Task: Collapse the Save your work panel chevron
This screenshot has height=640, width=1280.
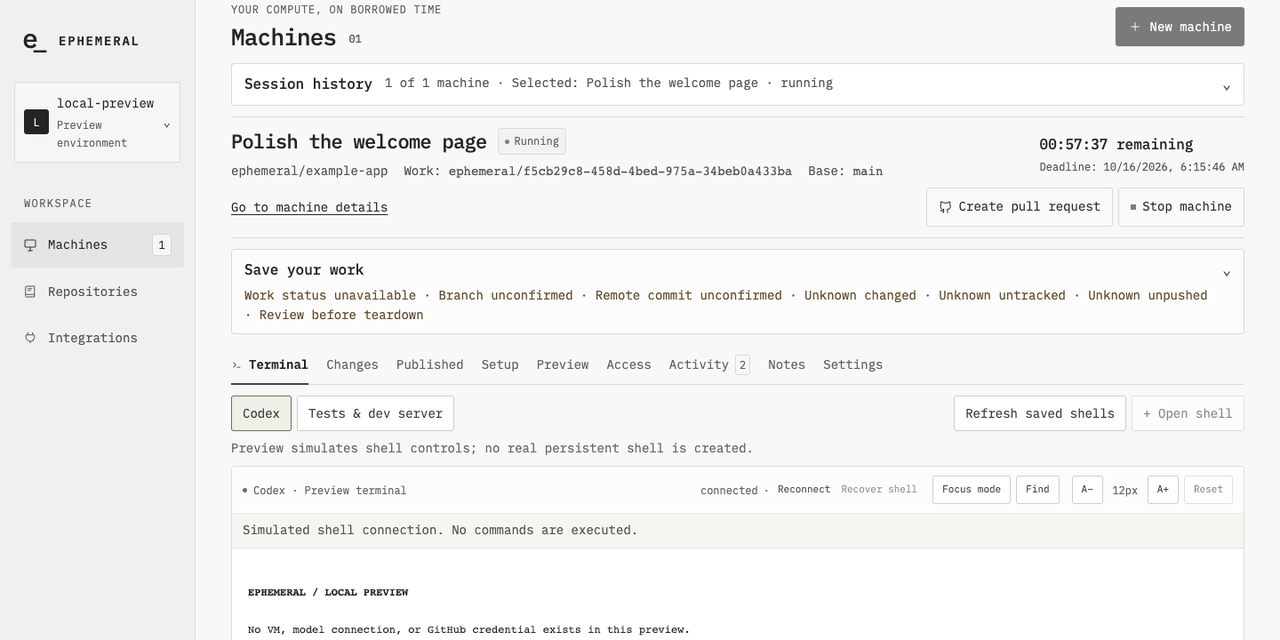Action: coord(1227,273)
